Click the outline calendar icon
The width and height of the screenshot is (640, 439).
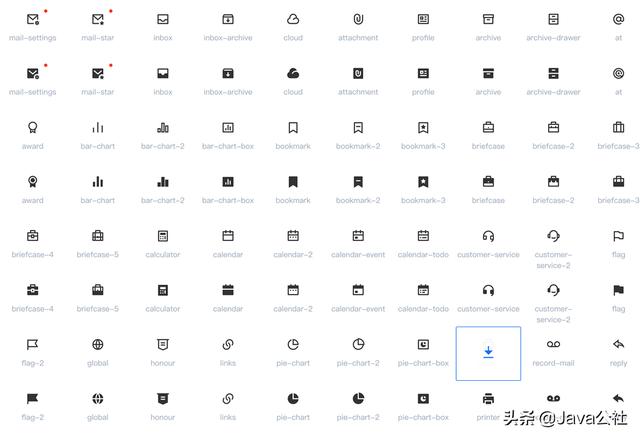point(228,236)
